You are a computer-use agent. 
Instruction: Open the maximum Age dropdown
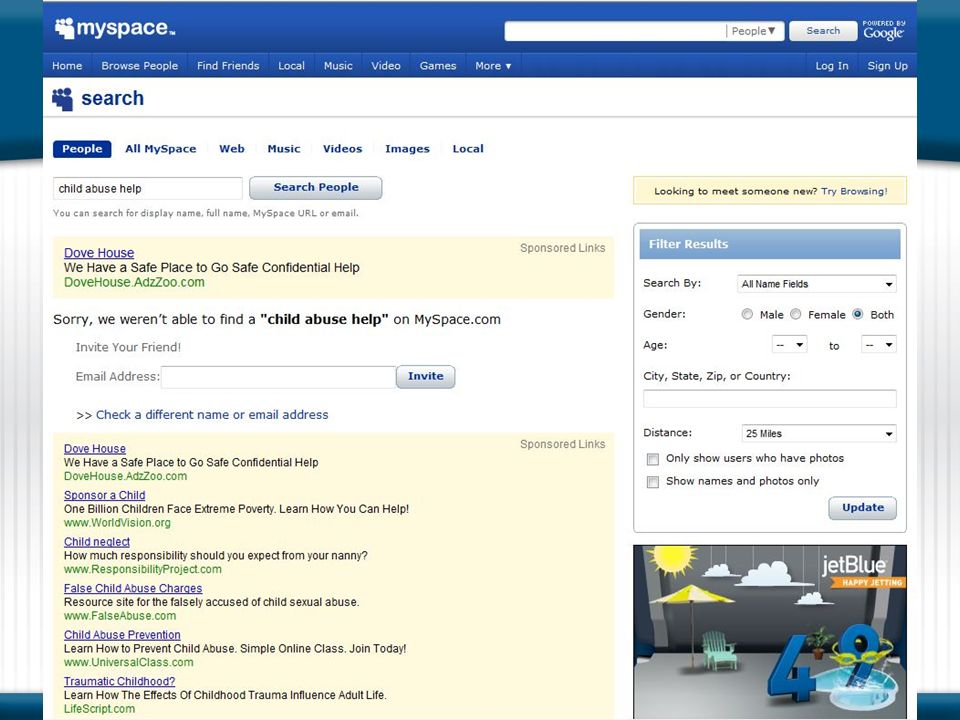[x=879, y=345]
